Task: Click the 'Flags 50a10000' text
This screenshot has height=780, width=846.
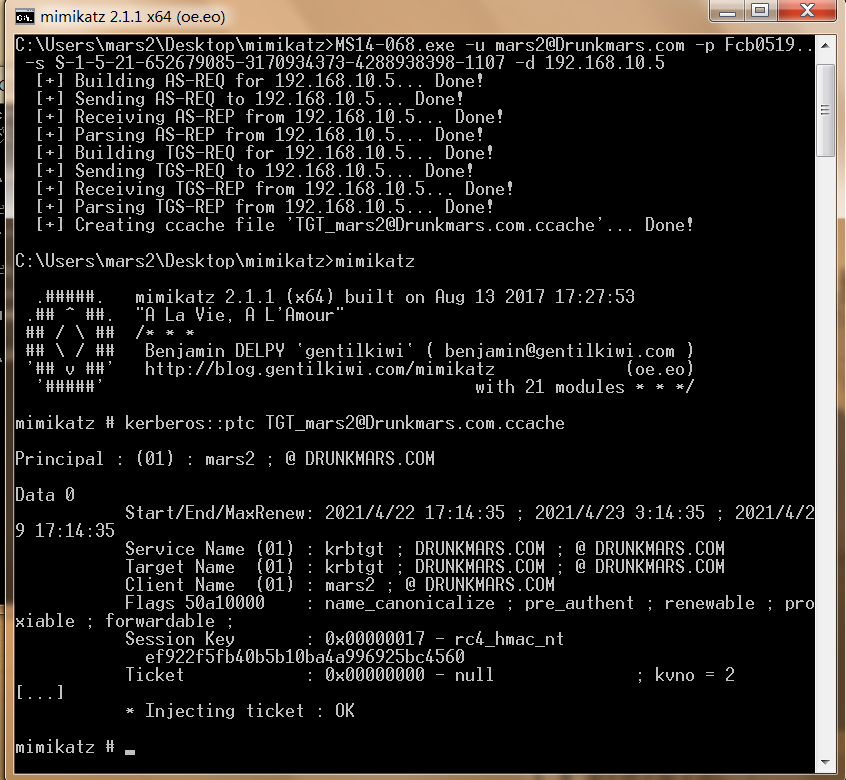Action: tap(194, 603)
